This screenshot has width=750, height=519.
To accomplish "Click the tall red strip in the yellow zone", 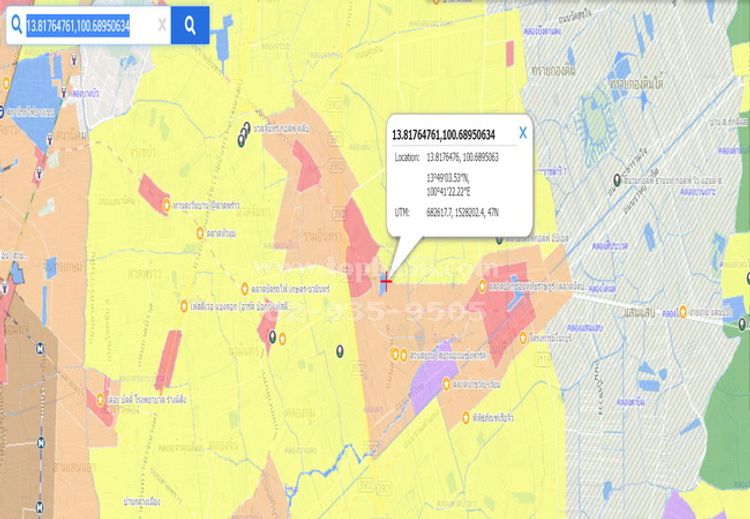I will (167, 360).
